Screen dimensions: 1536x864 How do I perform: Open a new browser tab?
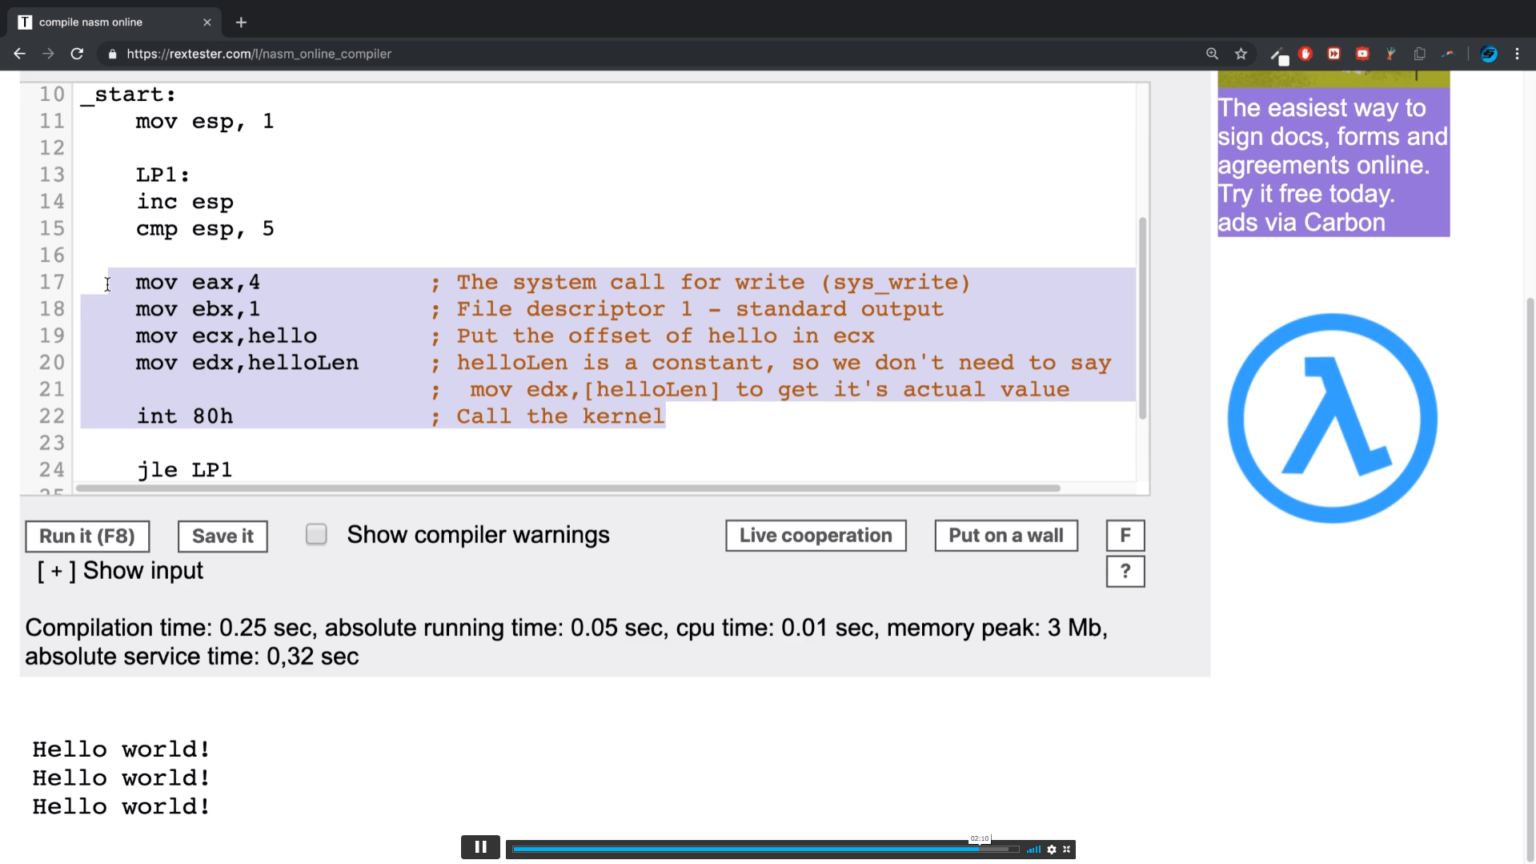[x=241, y=22]
